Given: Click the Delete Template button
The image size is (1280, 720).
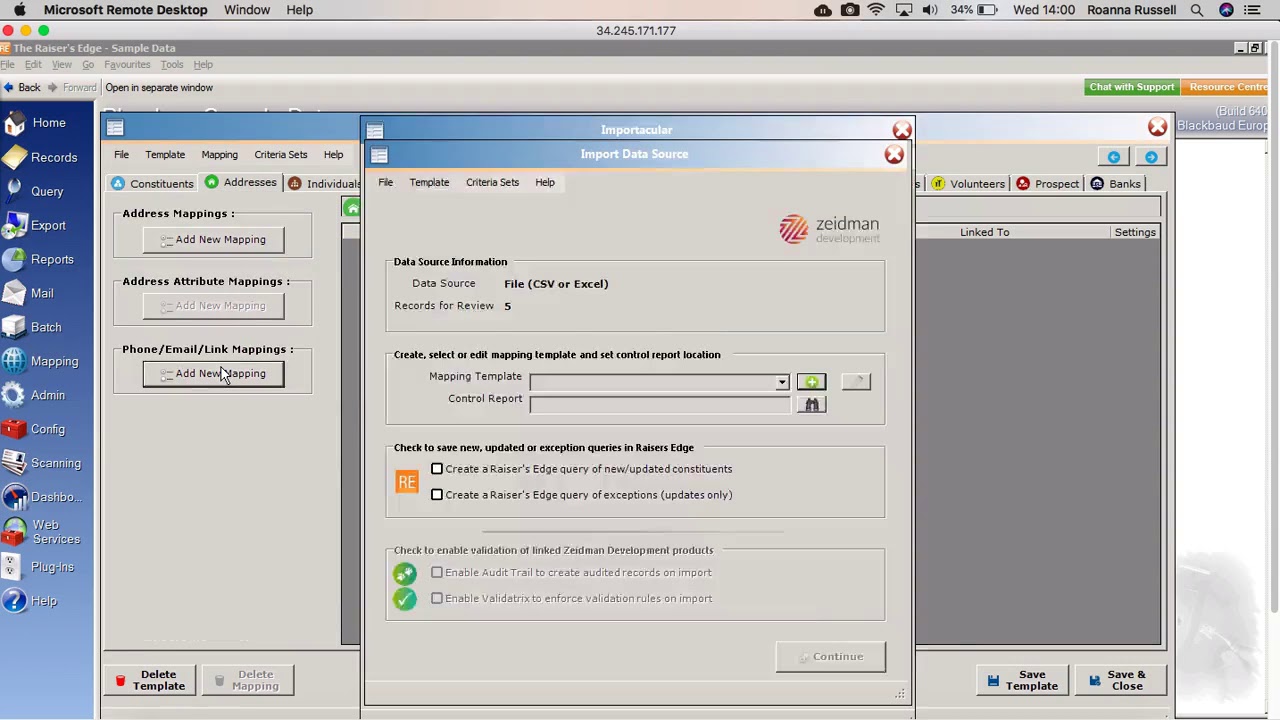Looking at the screenshot, I should coord(151,681).
